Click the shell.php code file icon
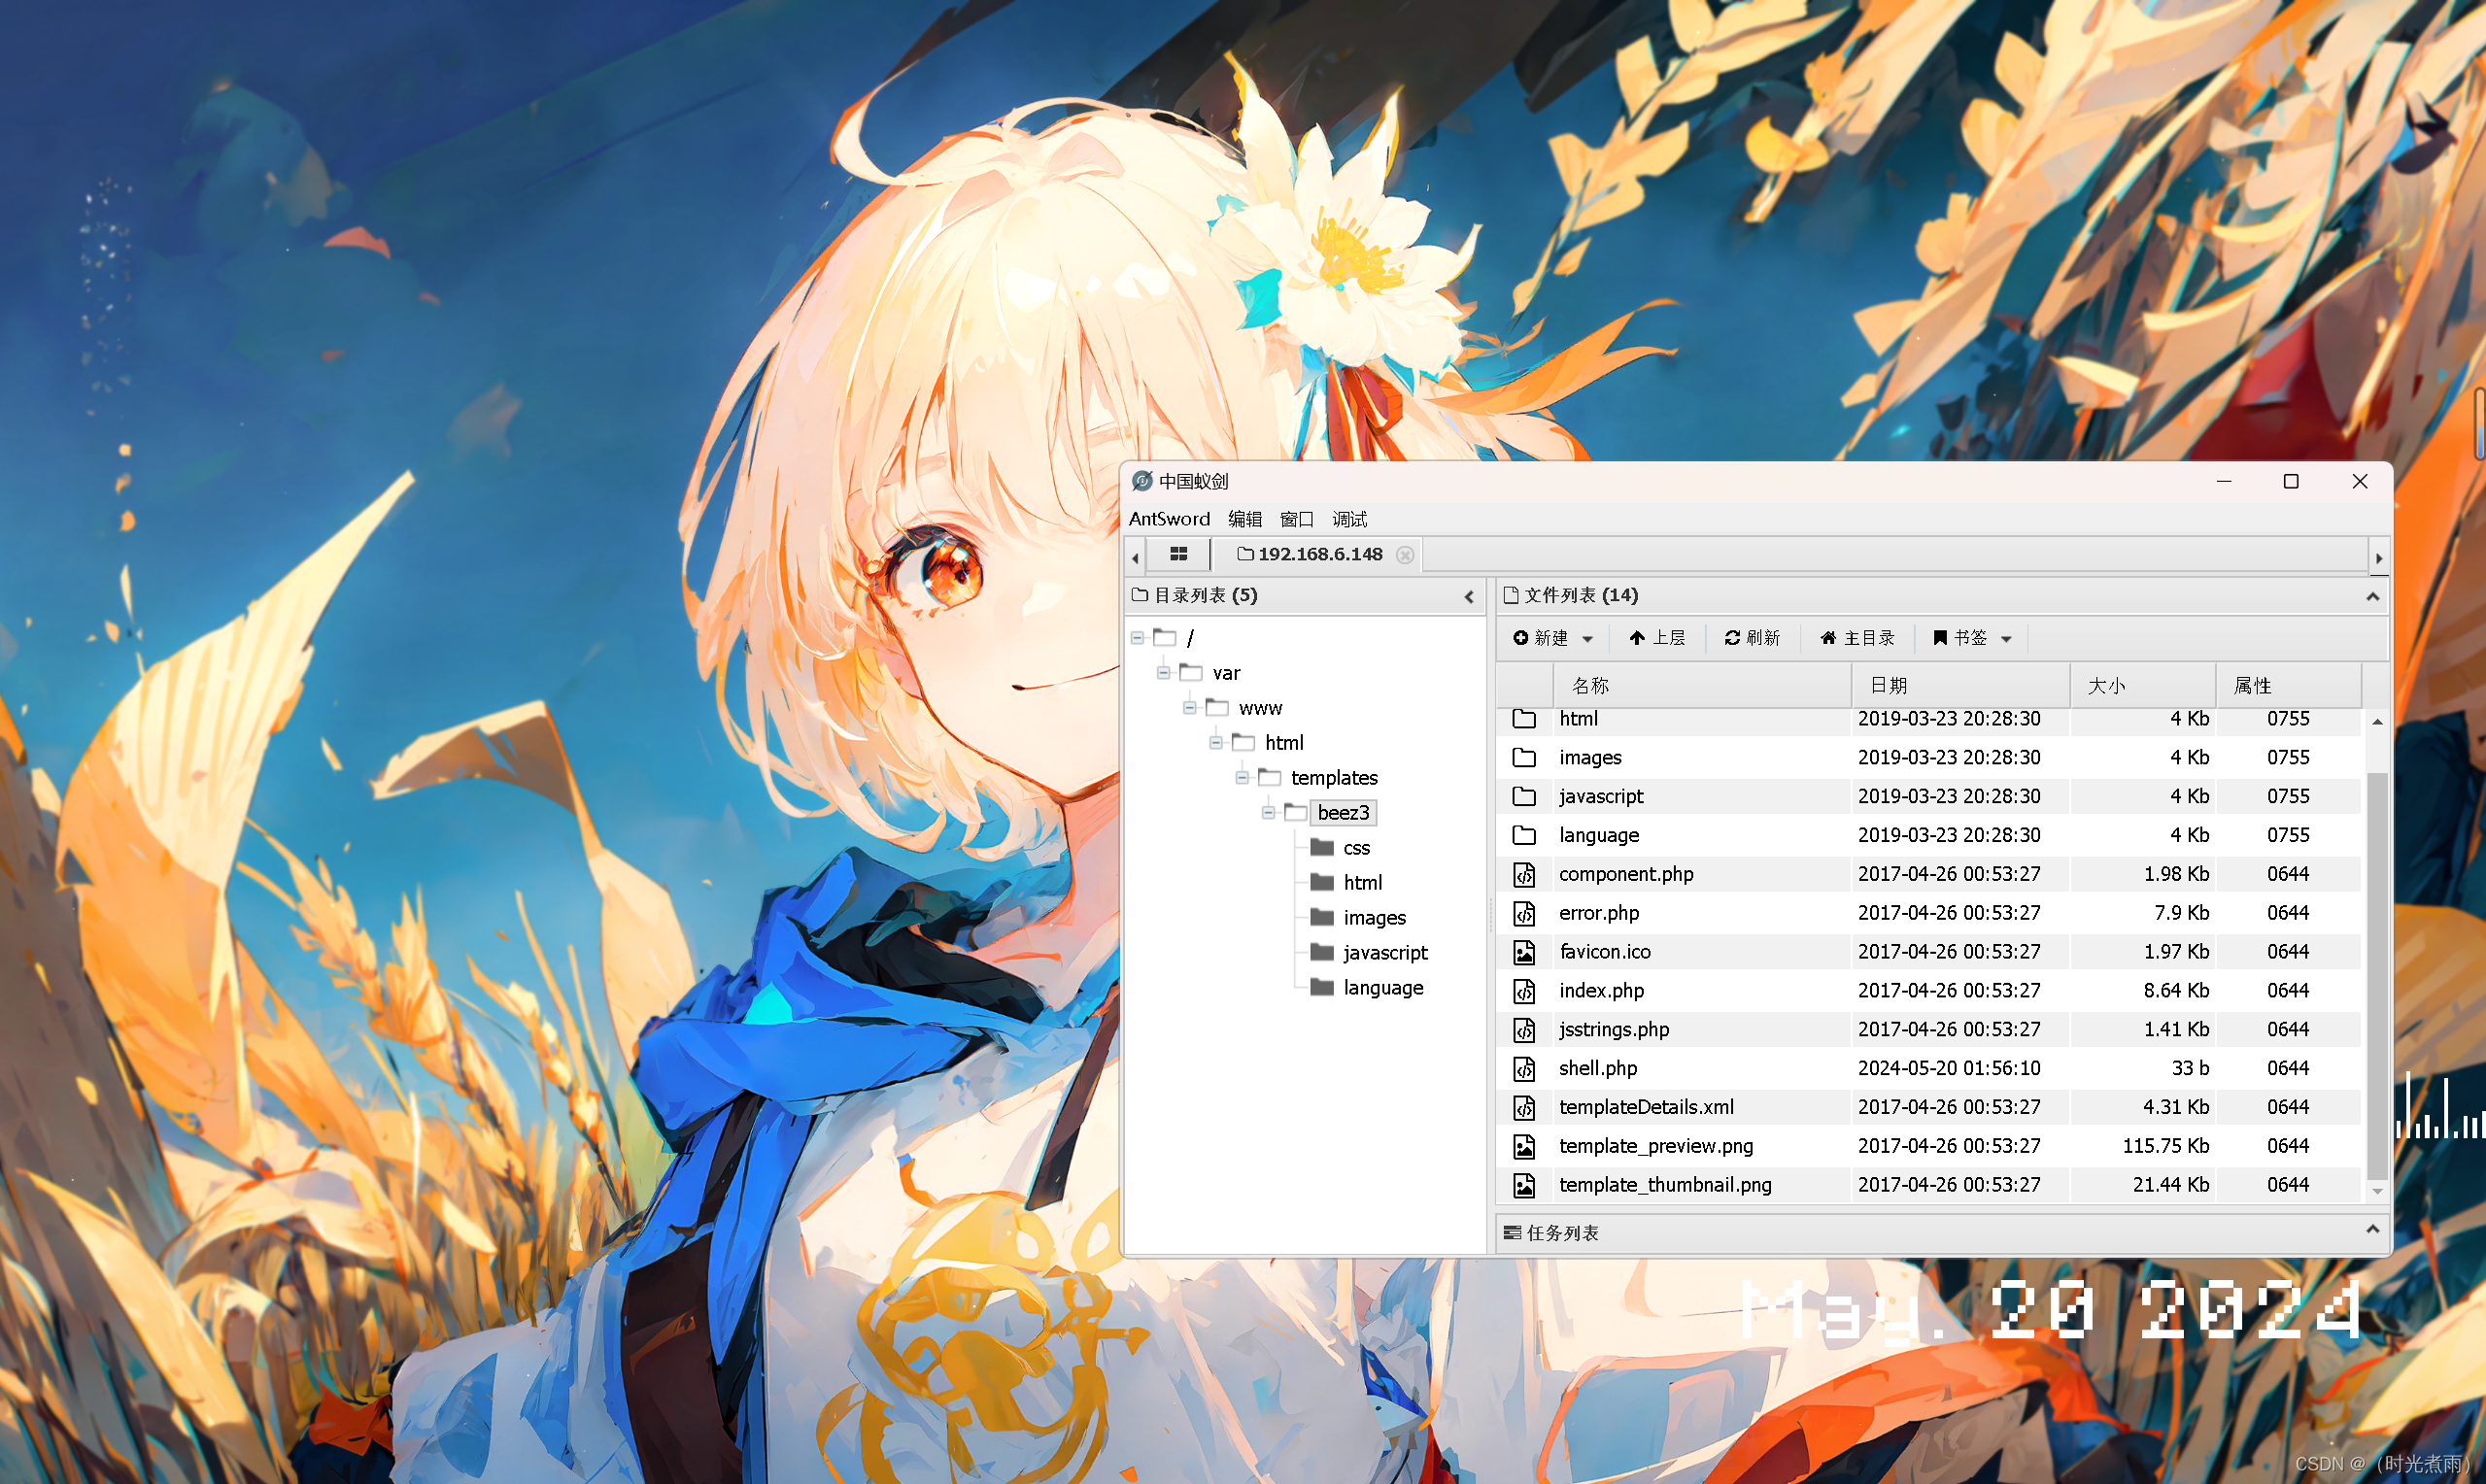The width and height of the screenshot is (2486, 1484). [x=1524, y=1069]
